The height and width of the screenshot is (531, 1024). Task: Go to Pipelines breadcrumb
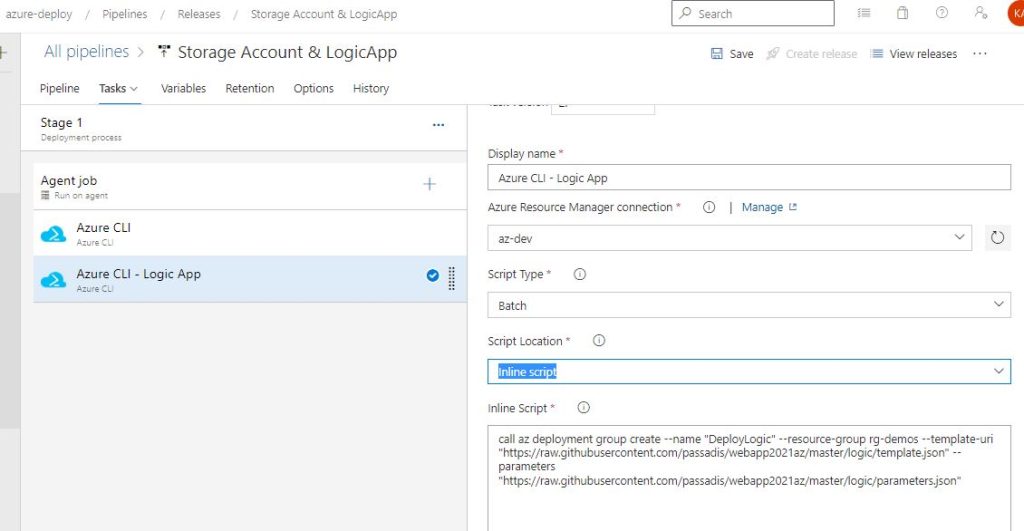click(125, 14)
